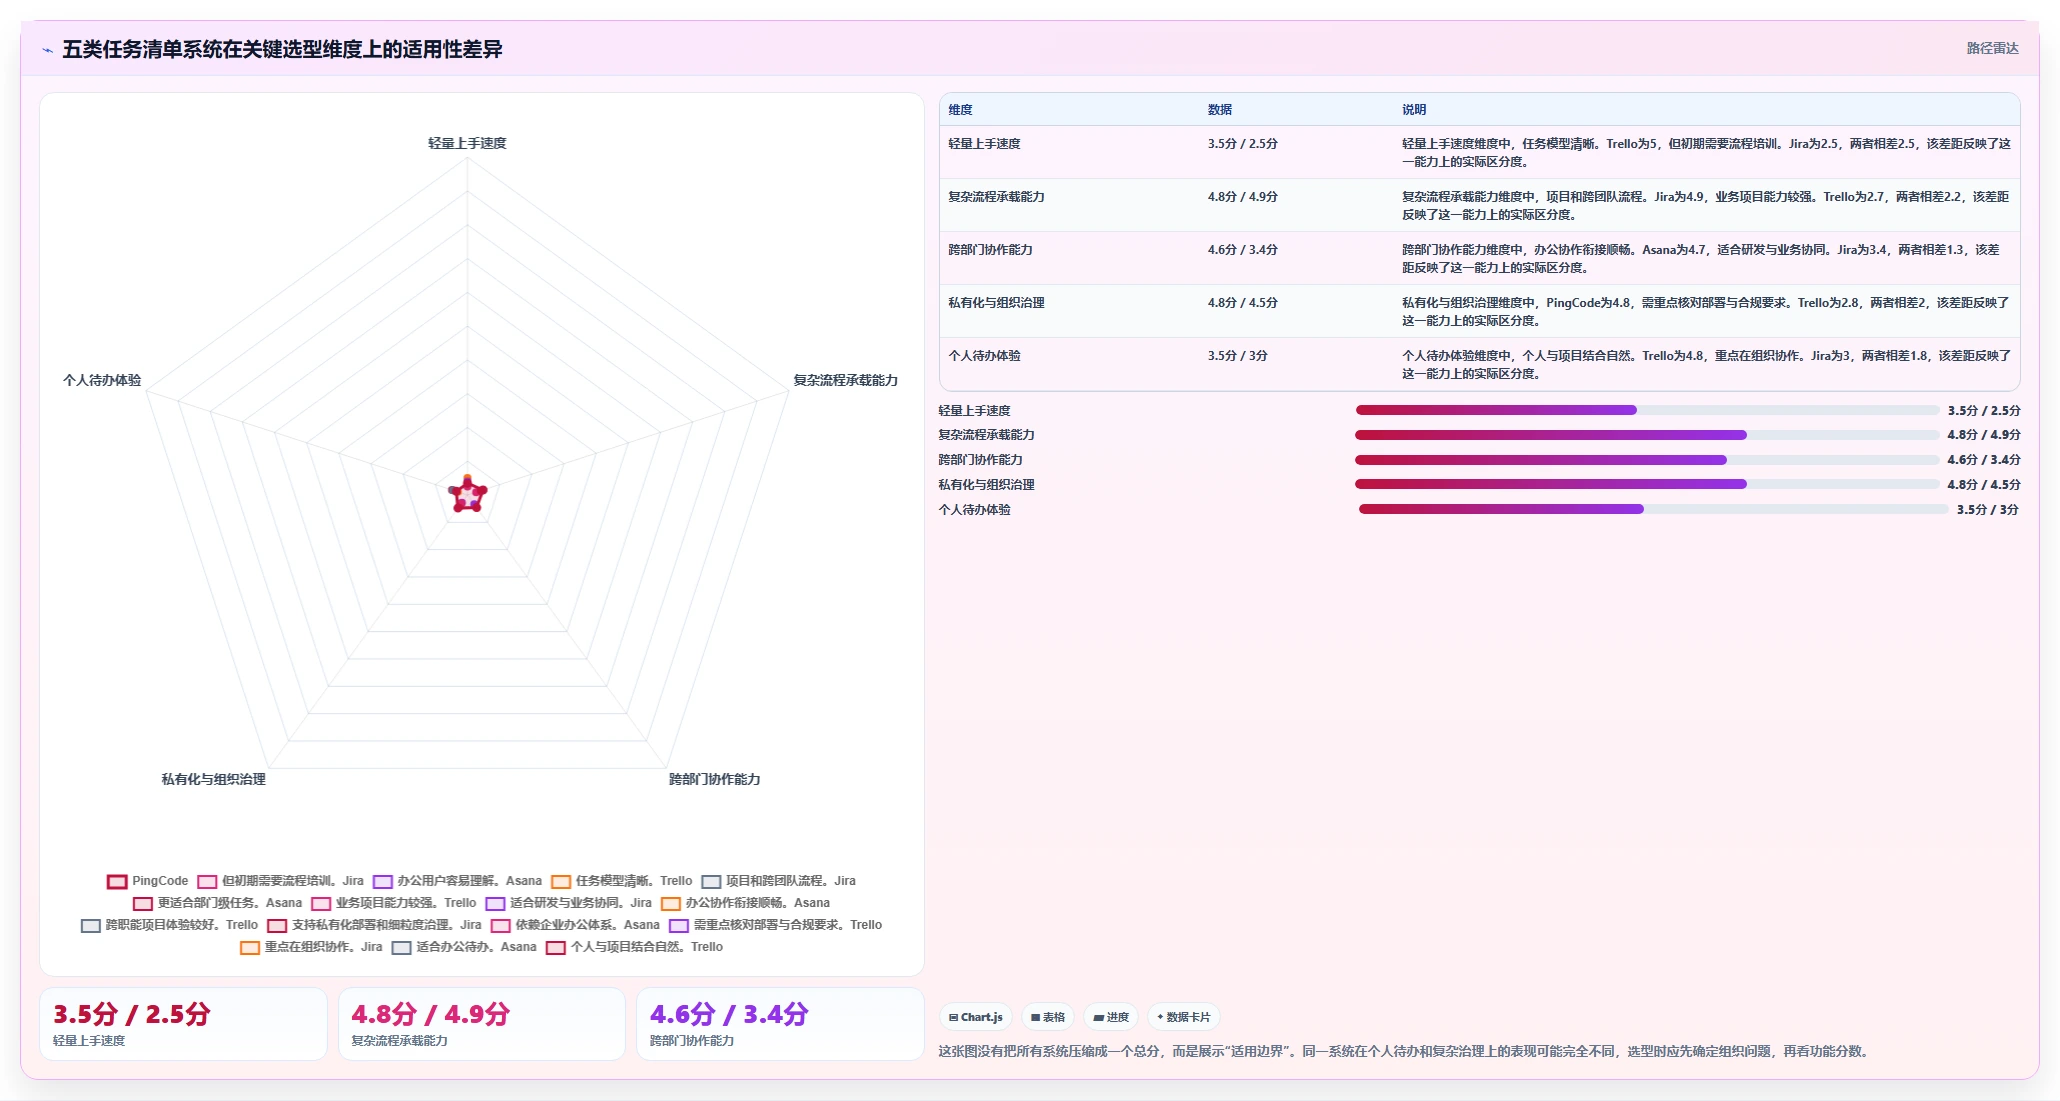Image resolution: width=2060 pixels, height=1101 pixels.
Task: Click the 轻量上手速度 radar axis label
Action: [467, 143]
